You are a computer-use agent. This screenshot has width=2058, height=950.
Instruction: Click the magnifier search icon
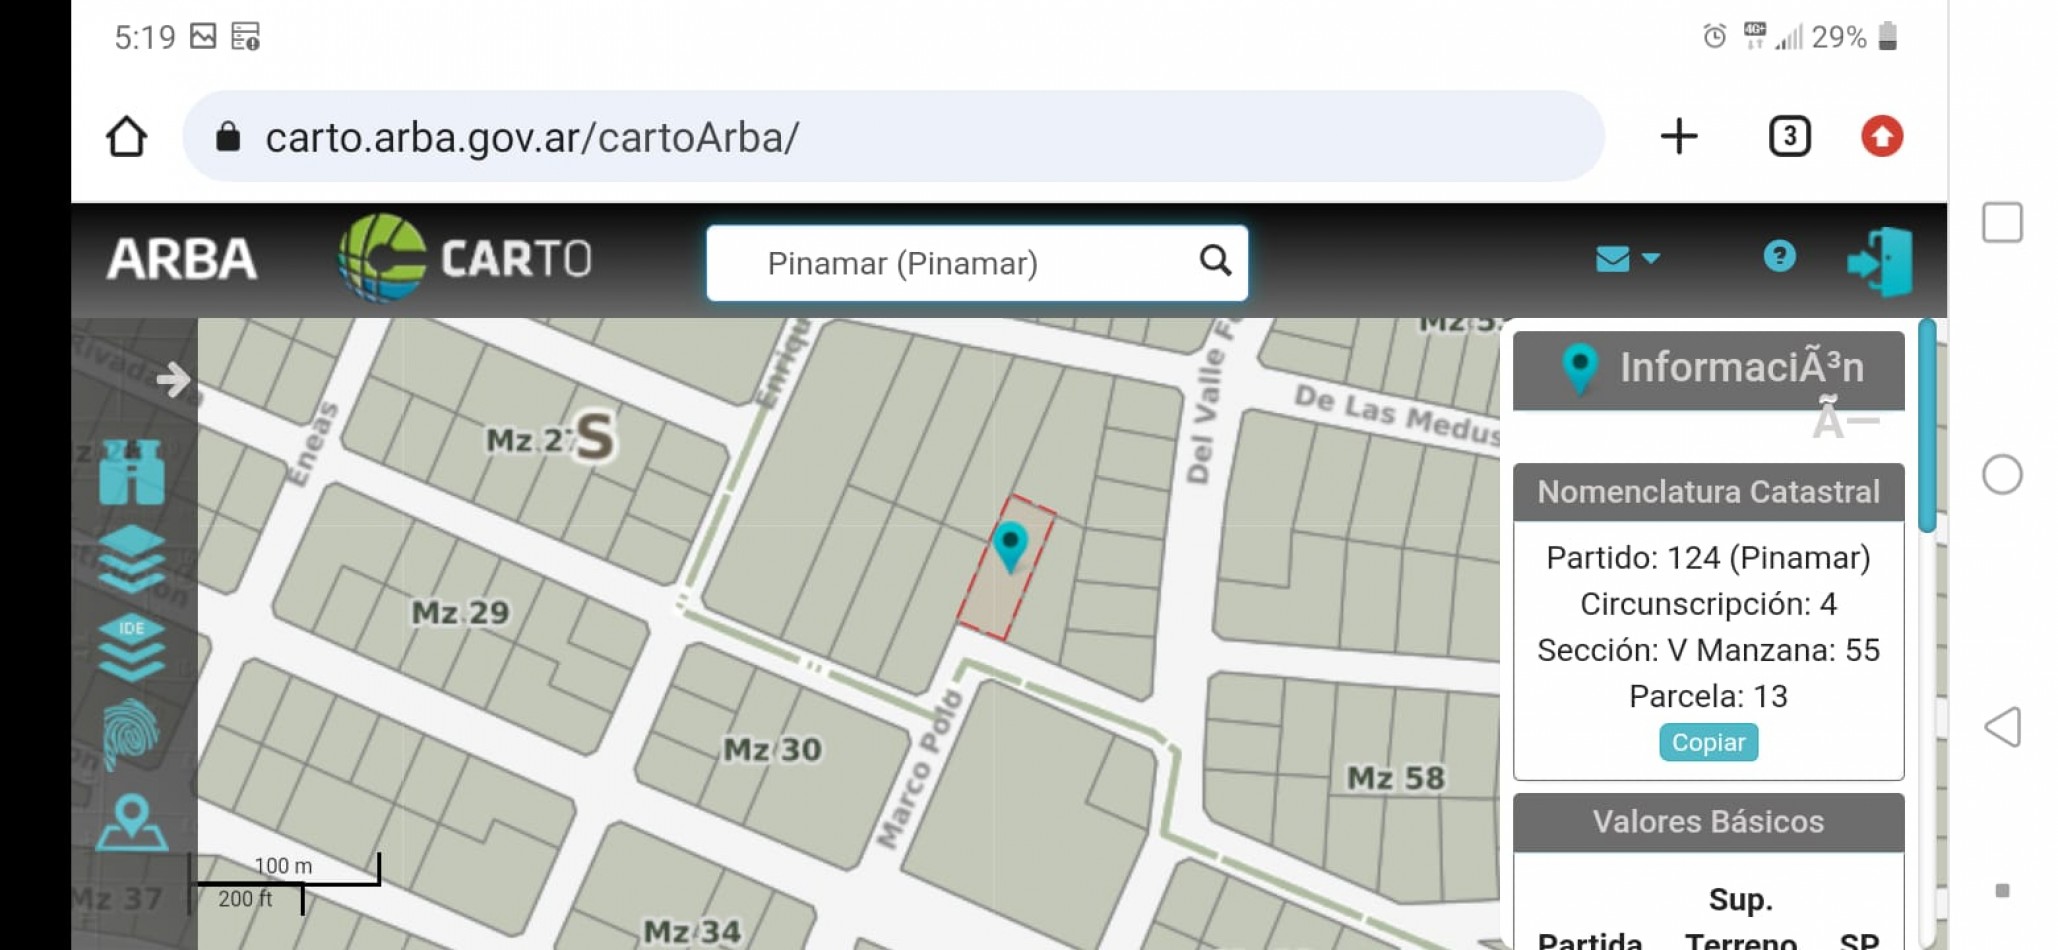tap(1215, 261)
